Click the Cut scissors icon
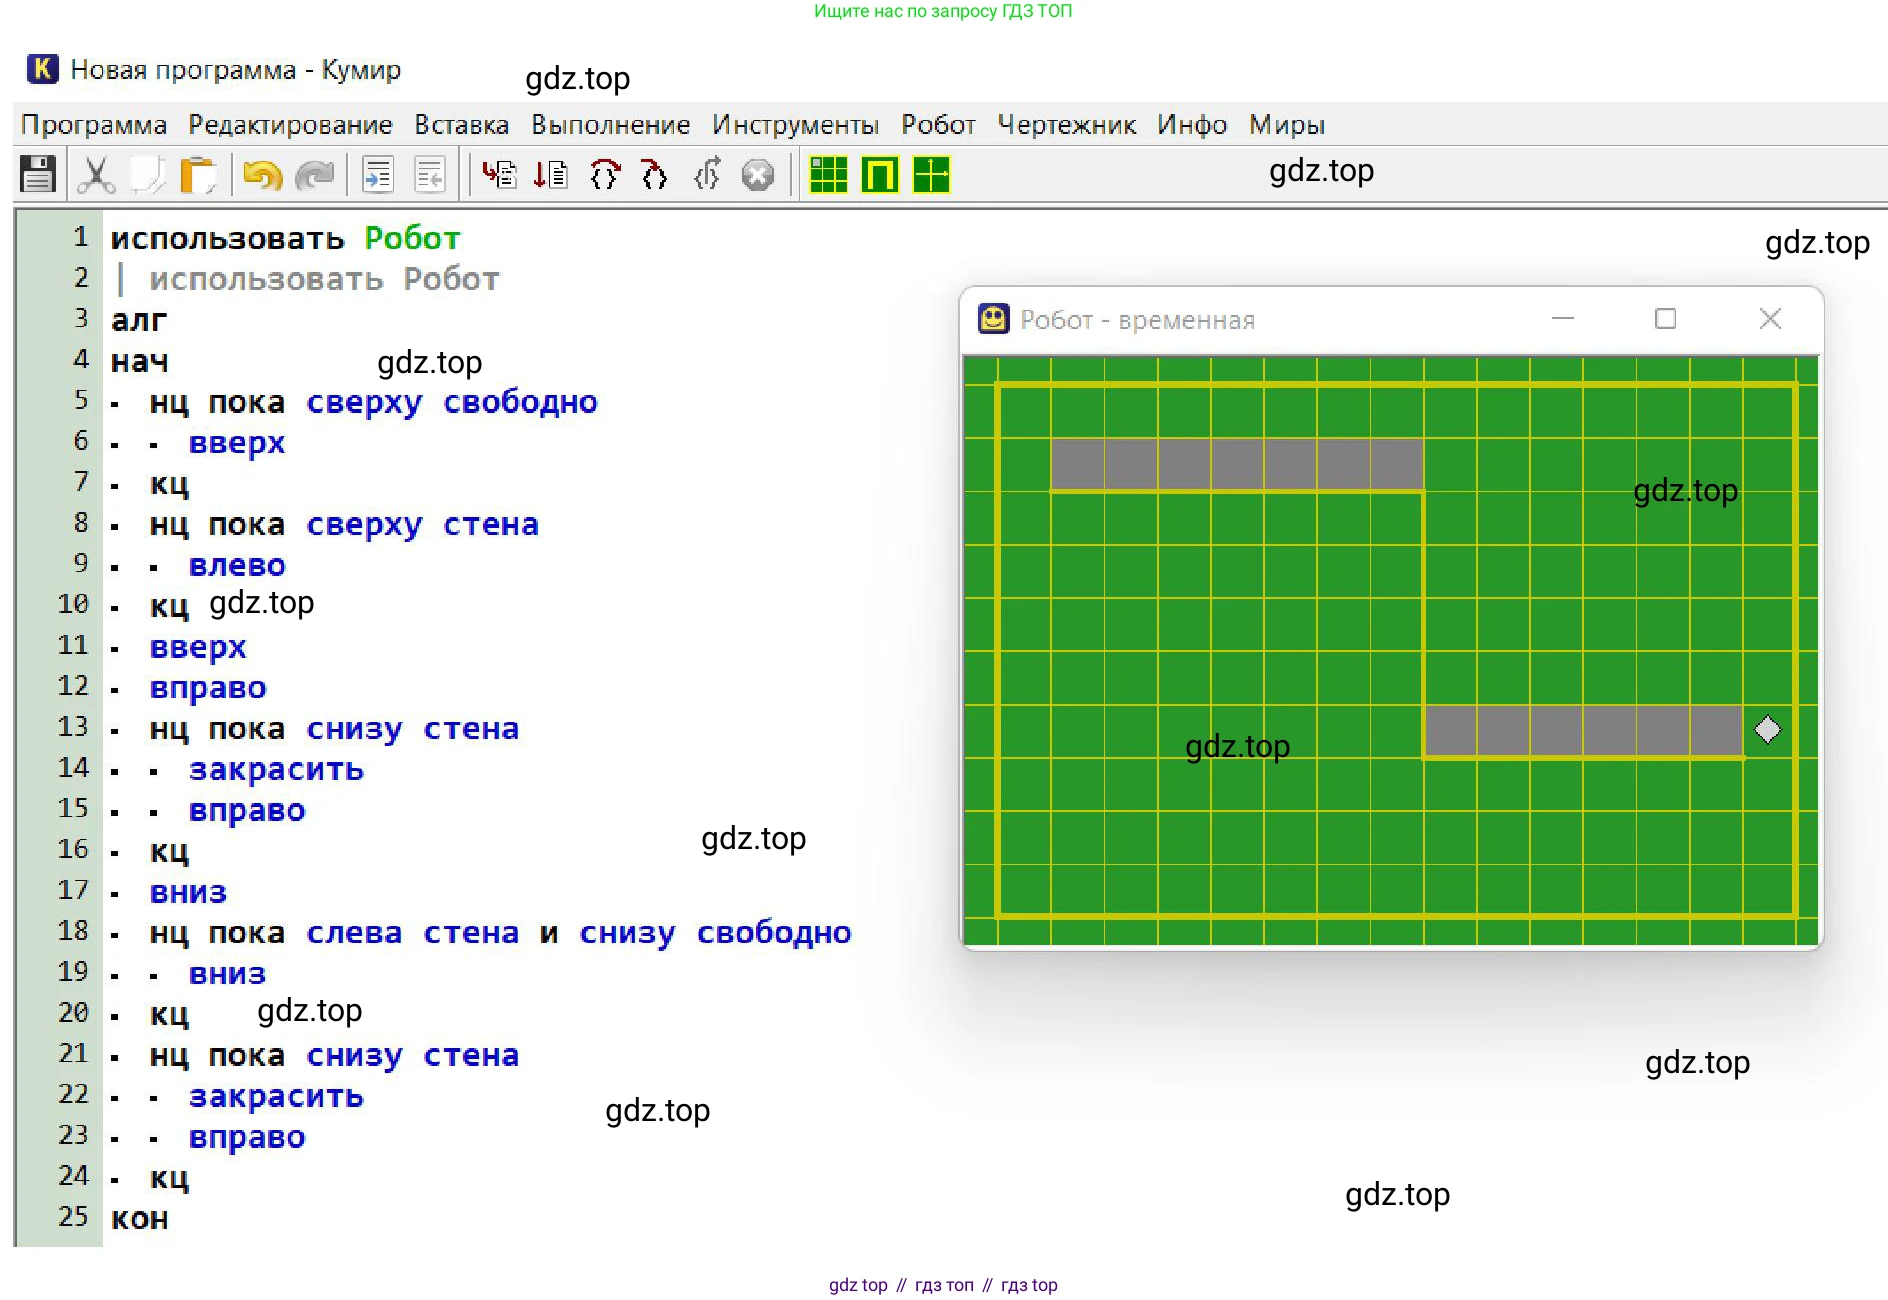Screen dimensions: 1888x1300 coord(96,175)
